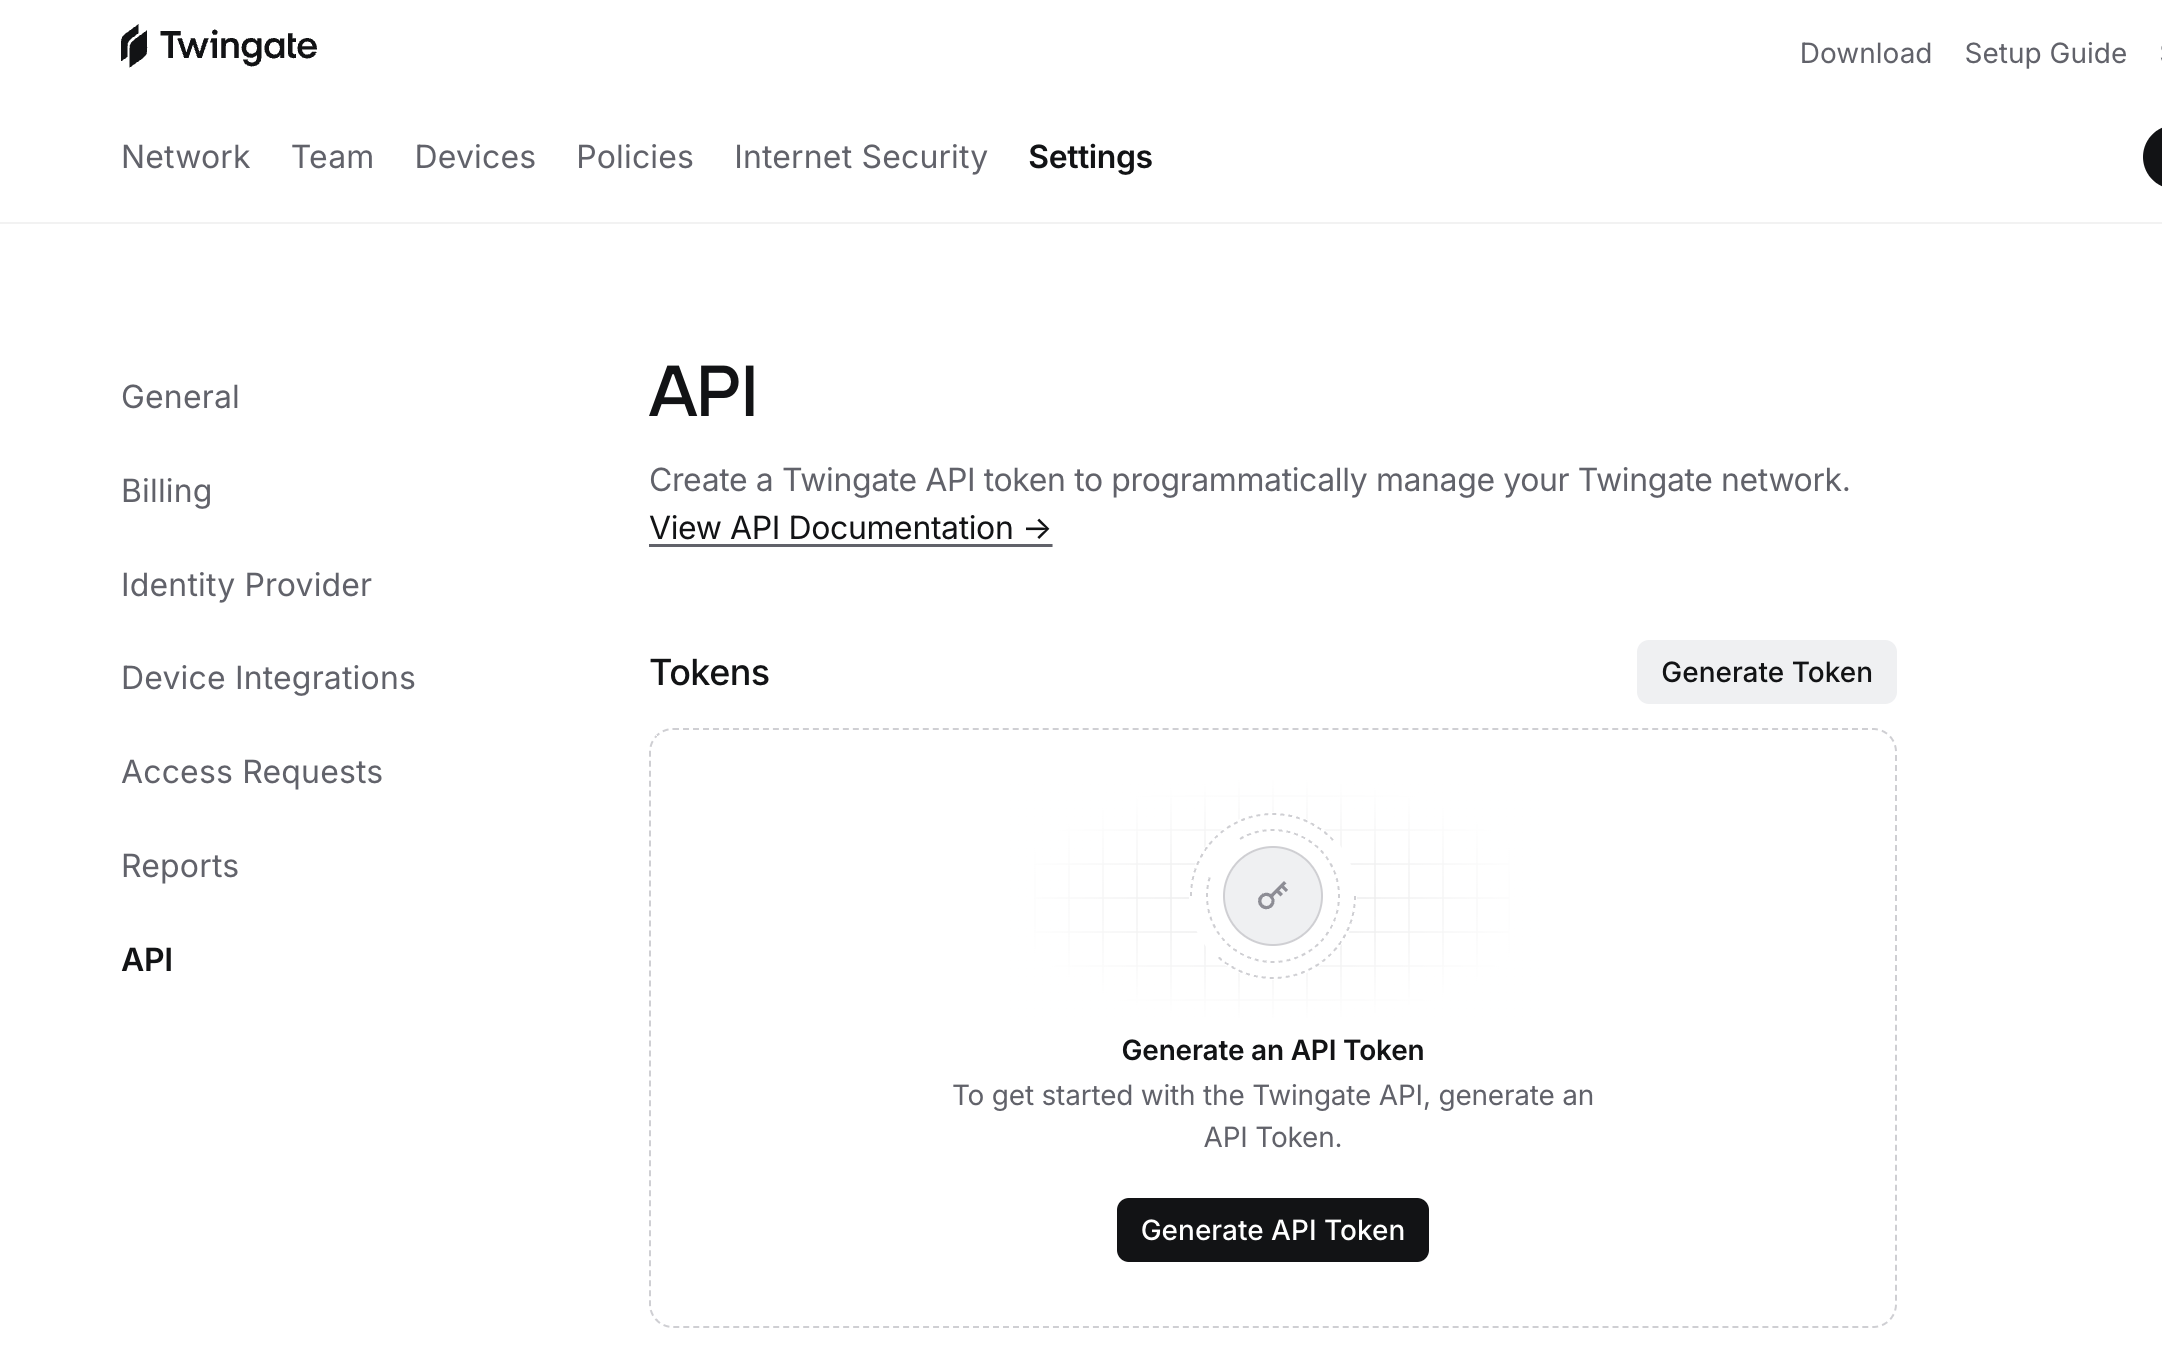This screenshot has width=2162, height=1348.
Task: Open the Policies tab
Action: point(634,157)
